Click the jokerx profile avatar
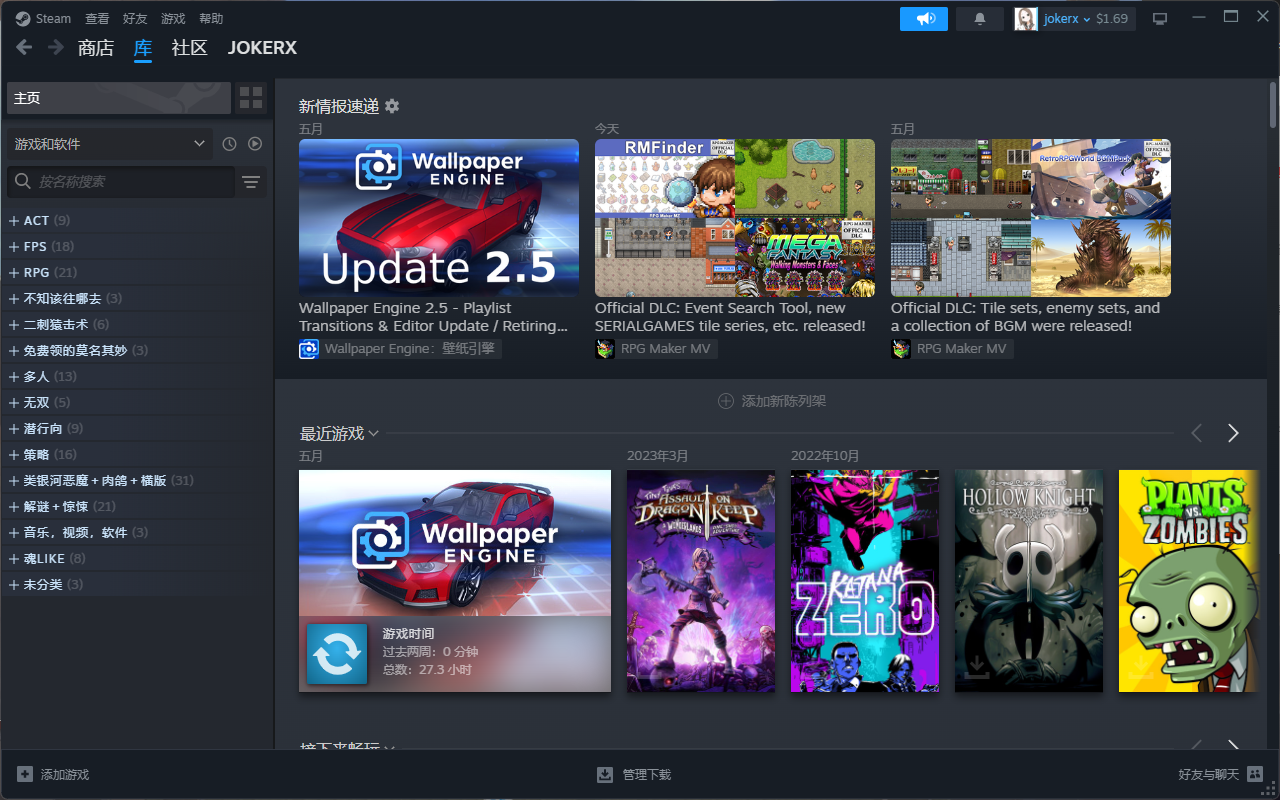 [x=1026, y=18]
